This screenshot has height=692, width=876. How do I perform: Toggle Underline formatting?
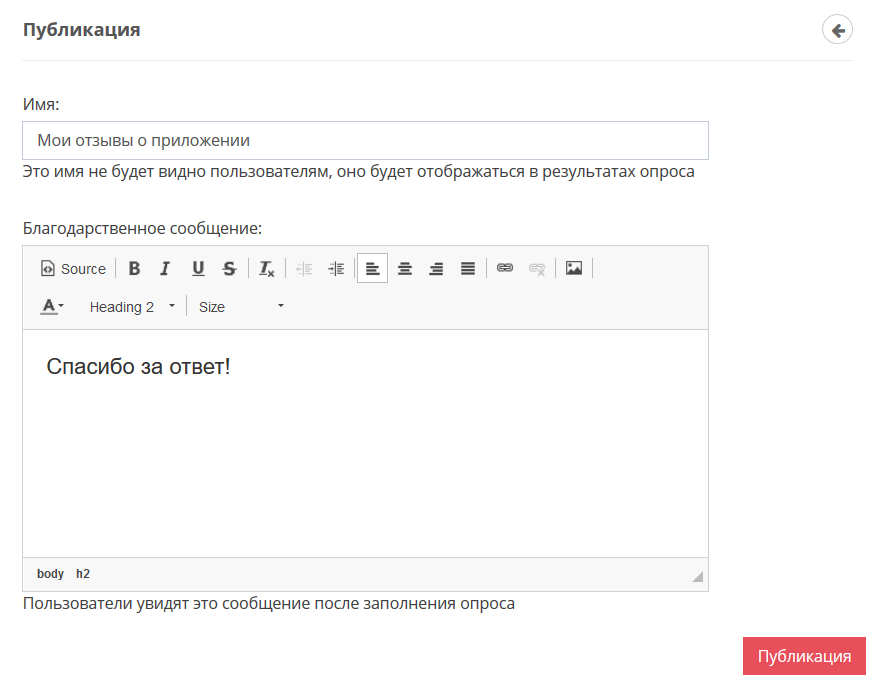[198, 269]
